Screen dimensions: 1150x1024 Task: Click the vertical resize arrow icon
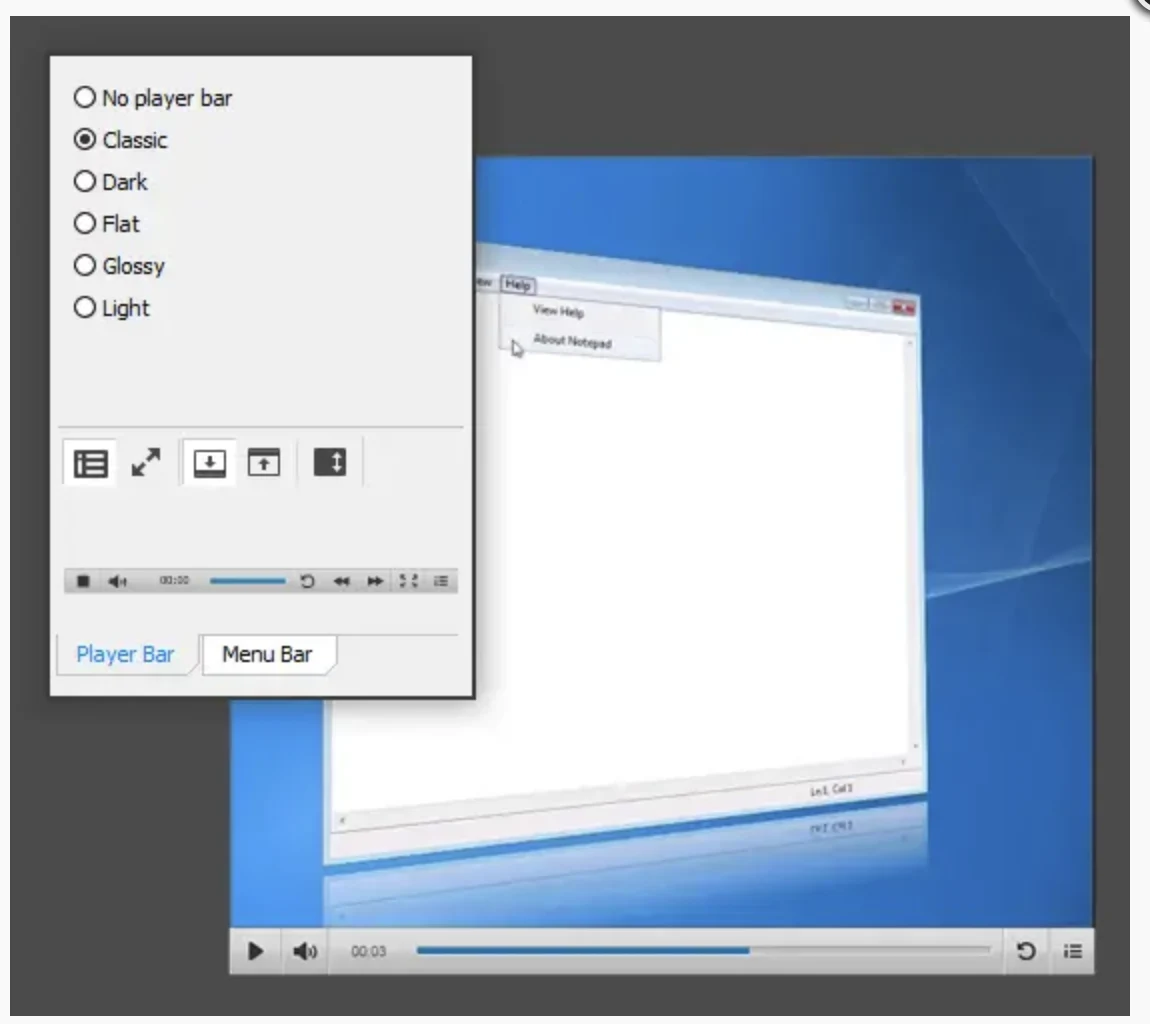330,463
